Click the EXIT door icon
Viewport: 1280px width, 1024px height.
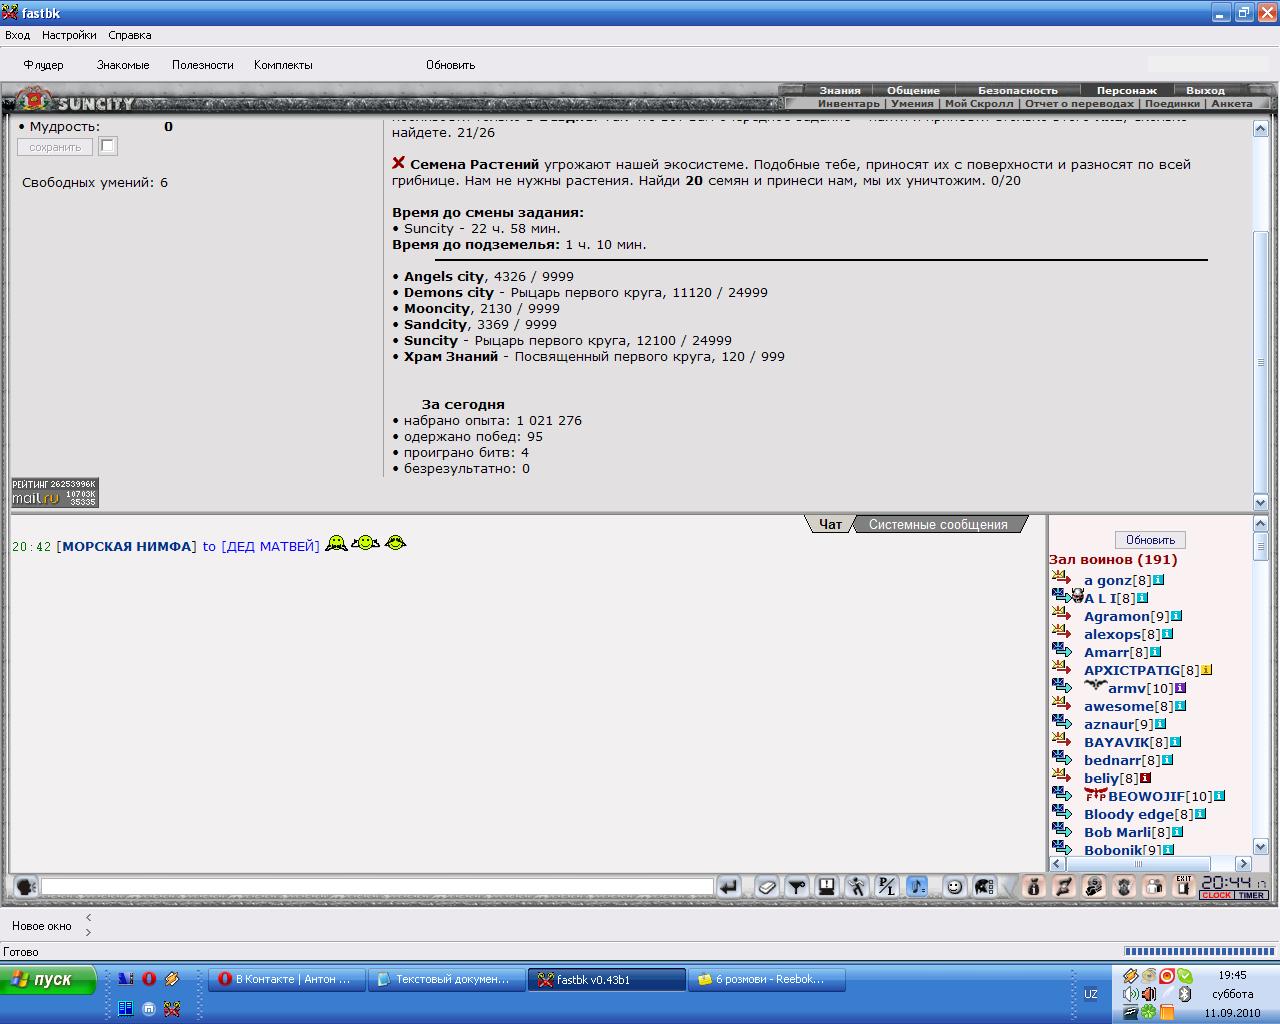[x=1184, y=886]
